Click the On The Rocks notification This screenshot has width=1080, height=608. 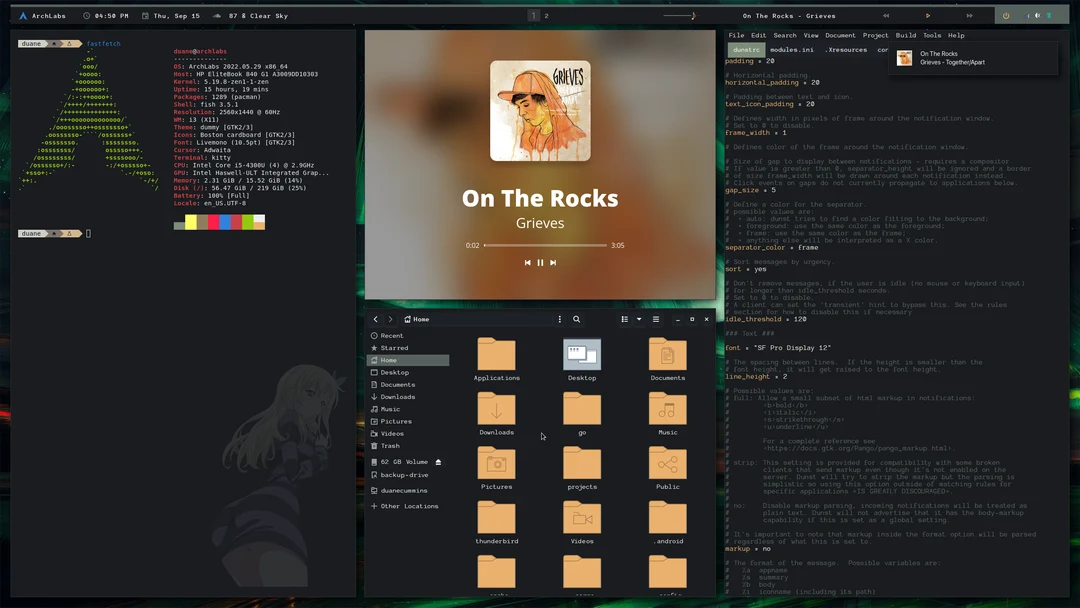coord(972,58)
